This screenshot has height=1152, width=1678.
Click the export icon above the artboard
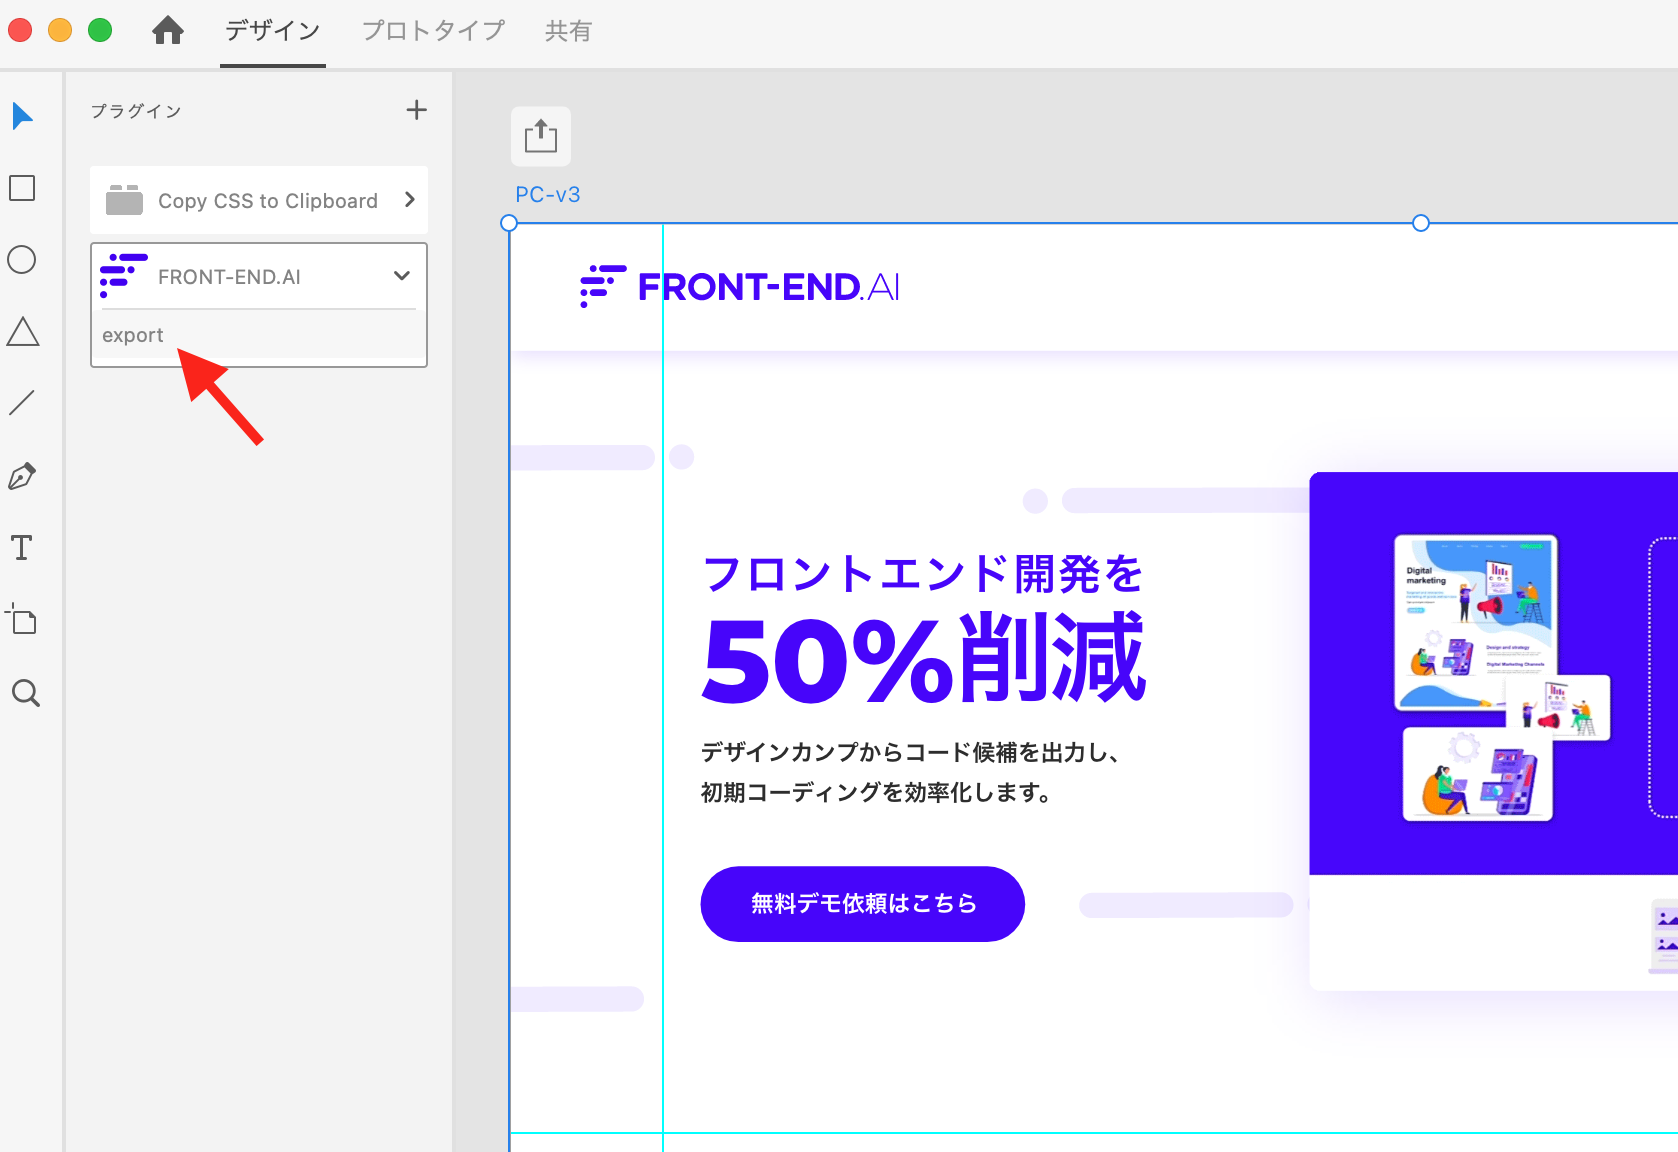pyautogui.click(x=540, y=137)
